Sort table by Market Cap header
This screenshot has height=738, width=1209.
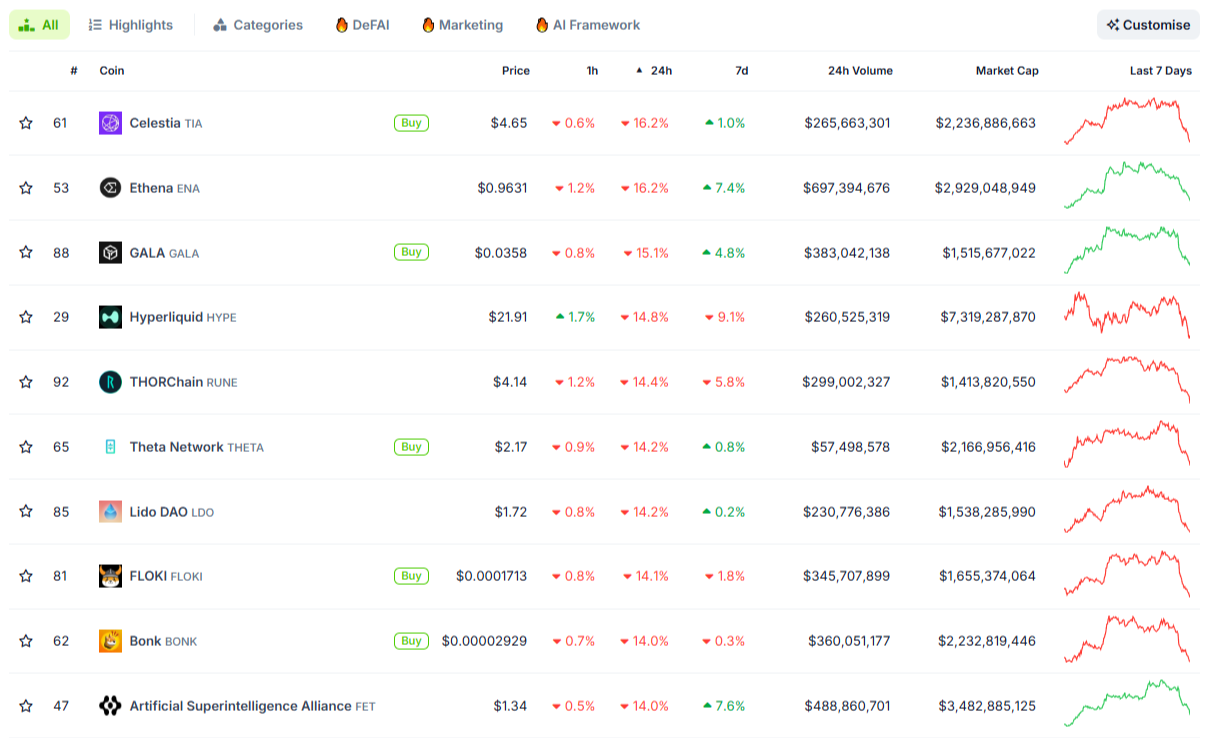(1007, 71)
